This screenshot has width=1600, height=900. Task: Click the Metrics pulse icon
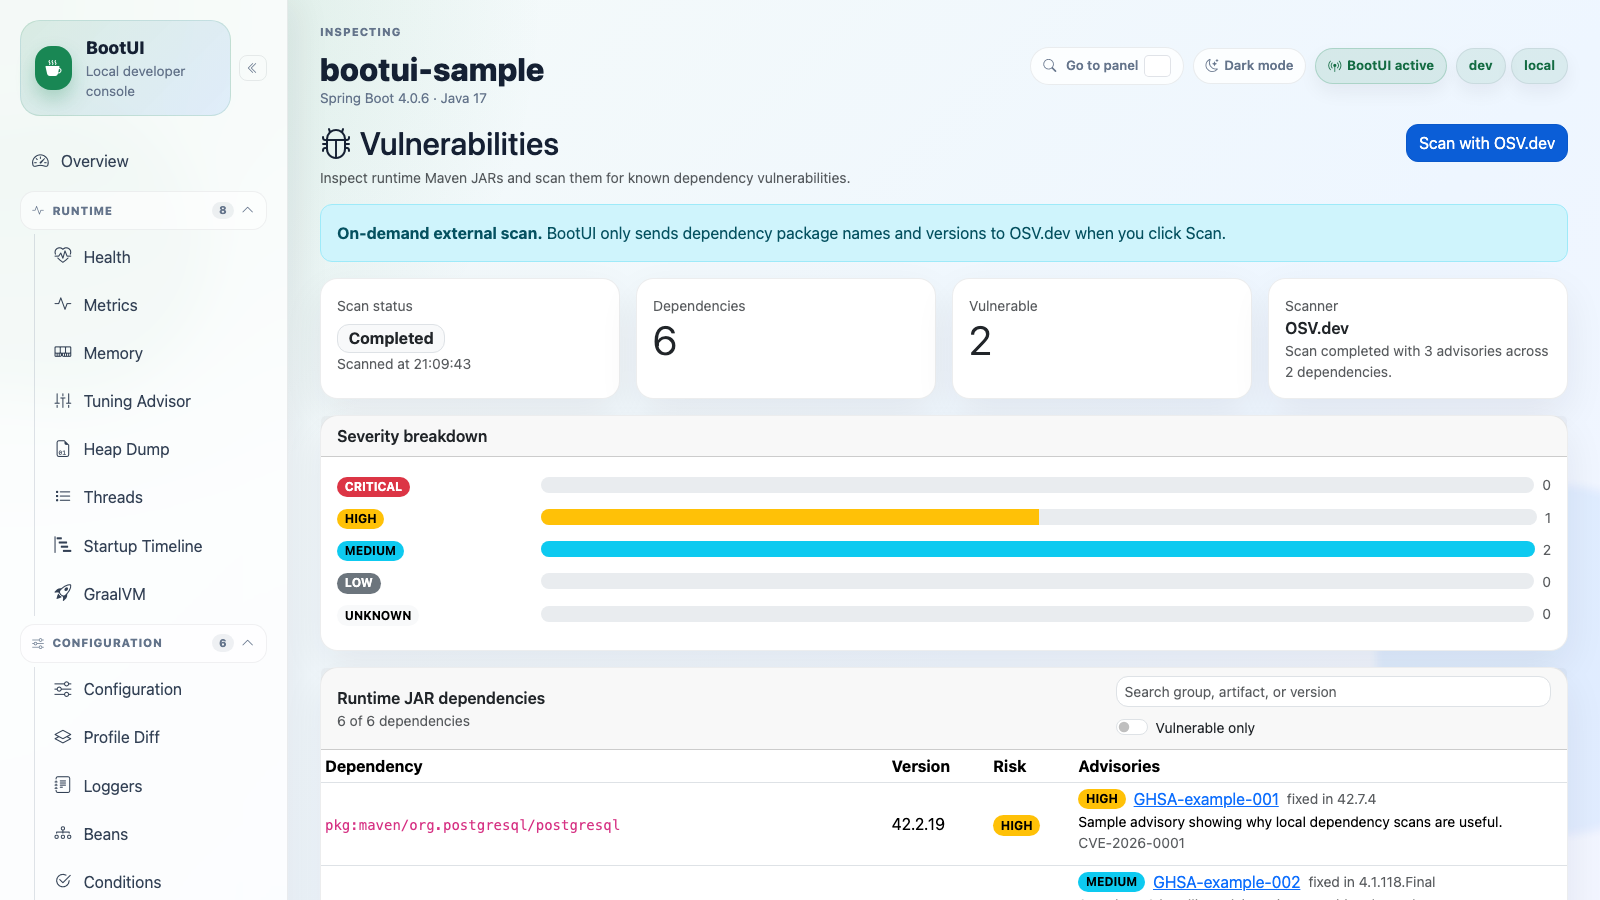point(63,304)
